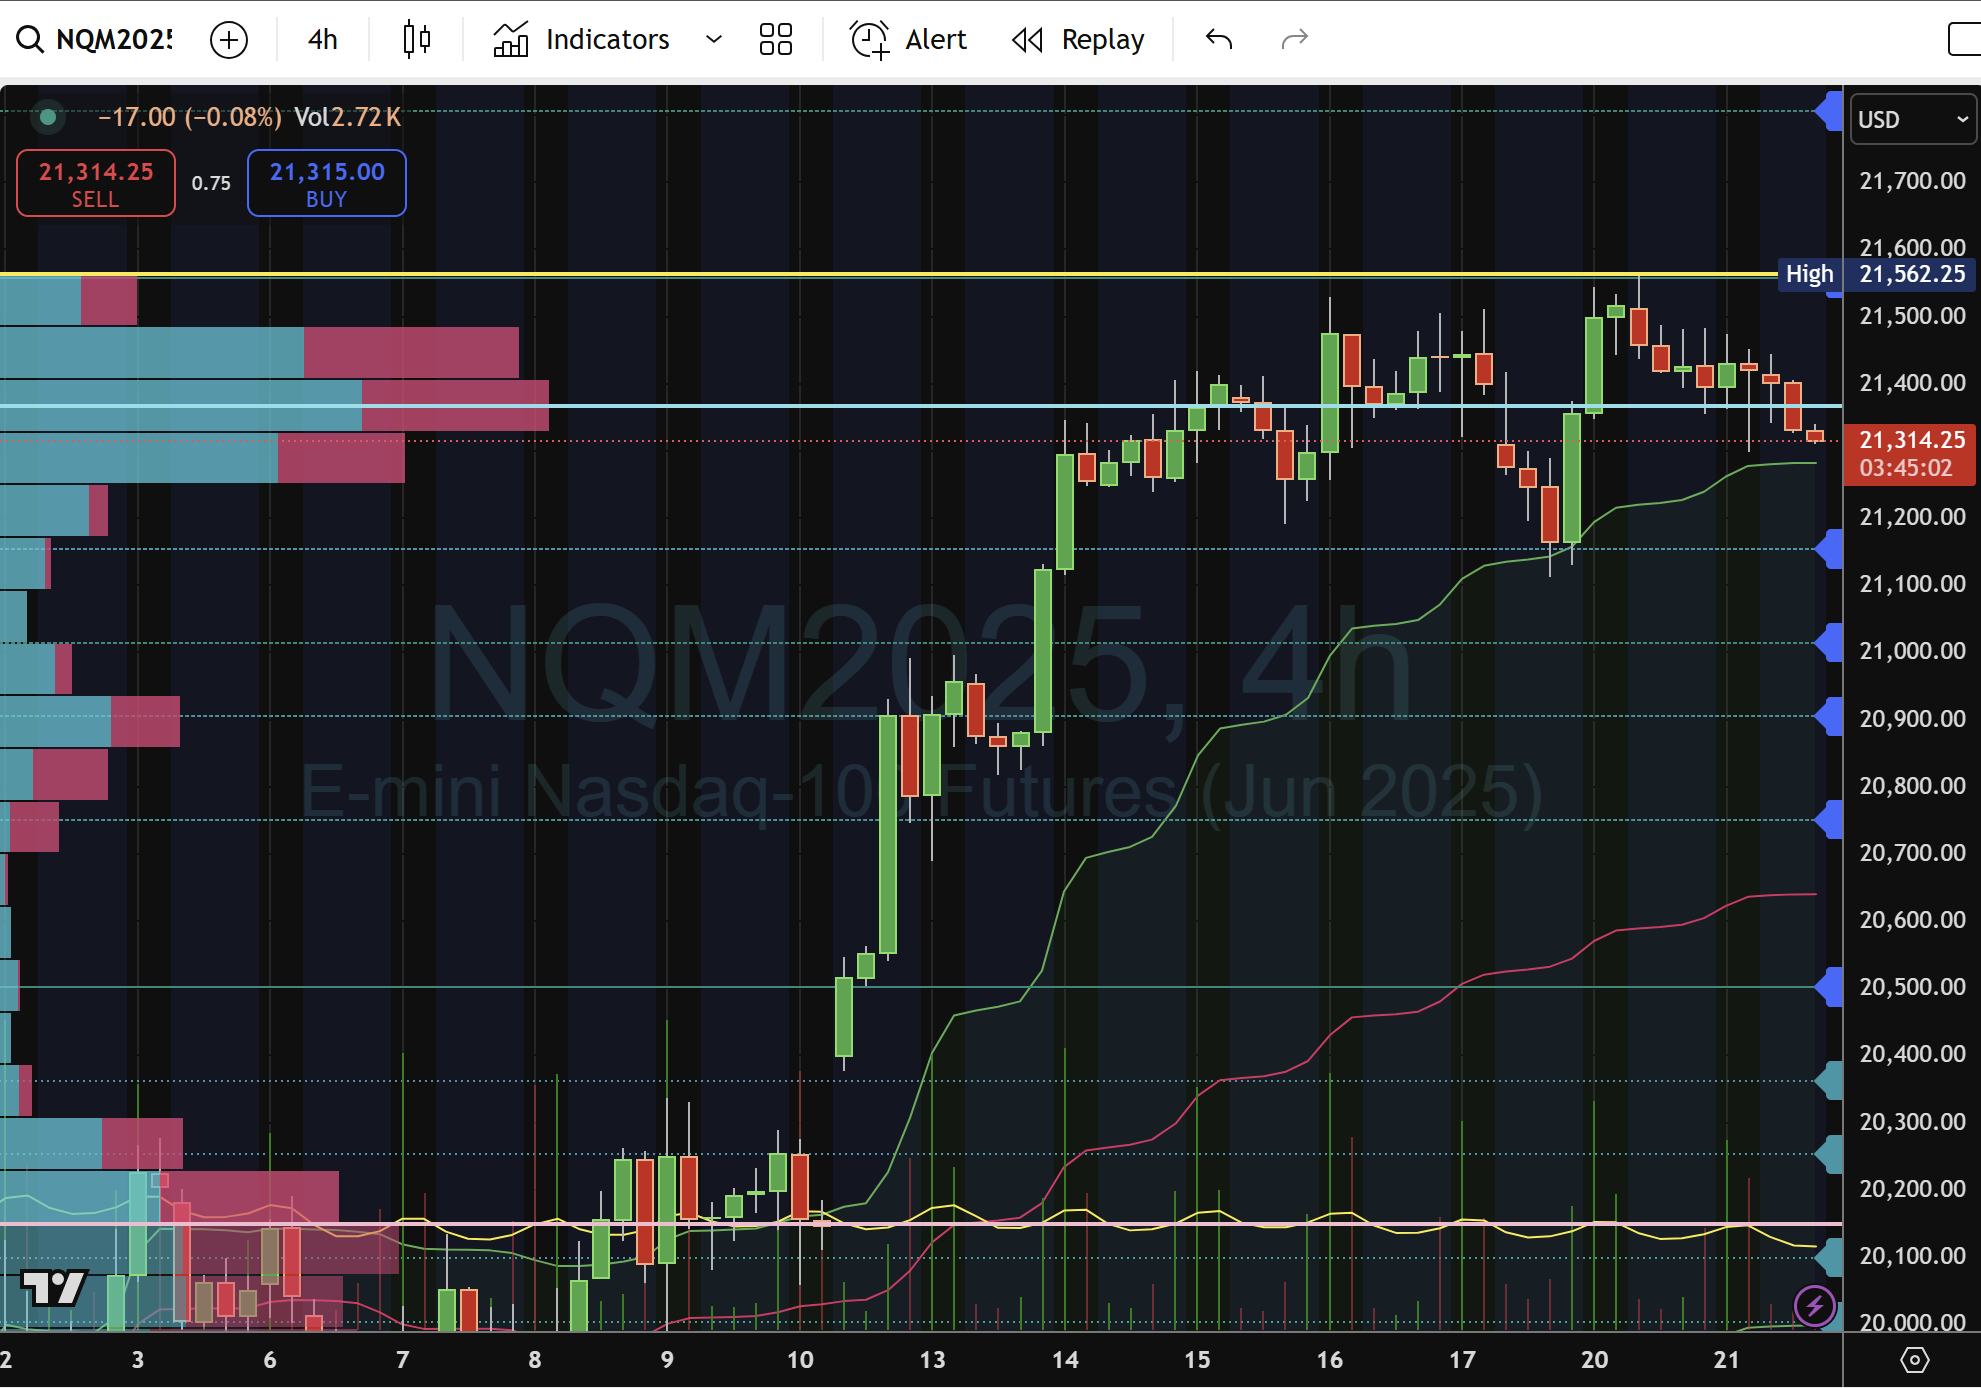Viewport: 1981px width, 1388px height.
Task: Undo the last chart action
Action: [x=1219, y=40]
